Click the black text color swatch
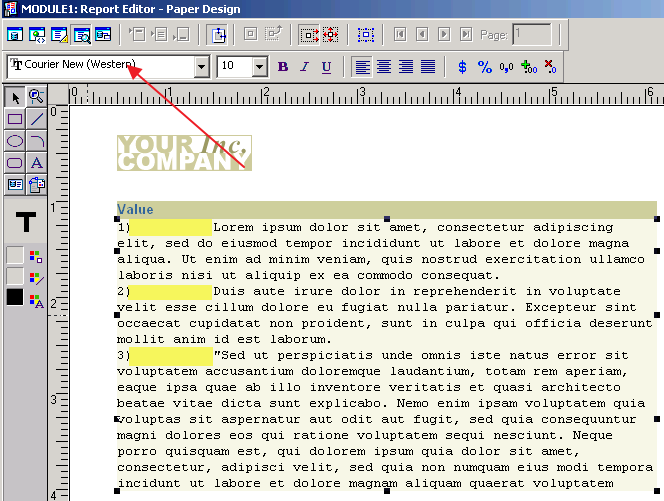 click(15, 297)
